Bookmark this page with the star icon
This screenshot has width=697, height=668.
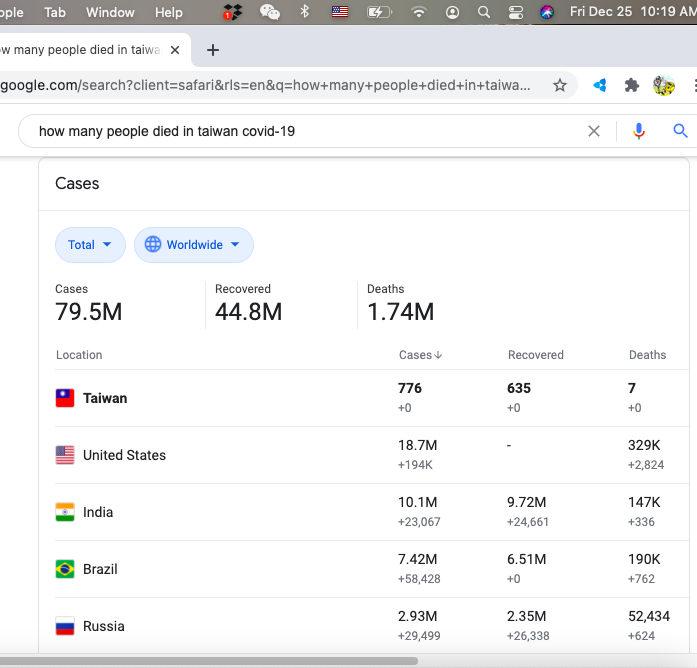click(x=560, y=86)
